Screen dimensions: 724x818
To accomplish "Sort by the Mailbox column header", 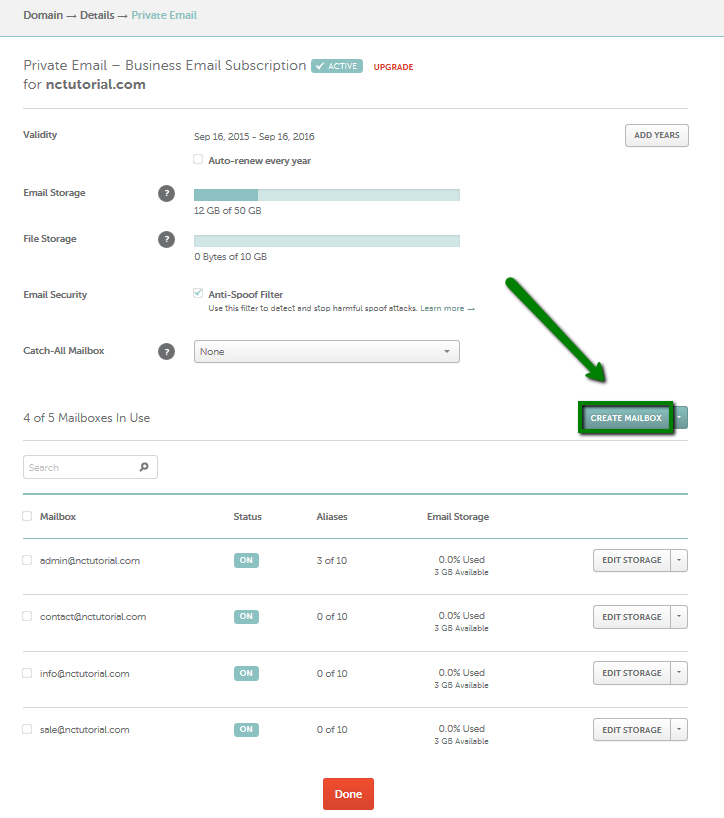I will 58,516.
